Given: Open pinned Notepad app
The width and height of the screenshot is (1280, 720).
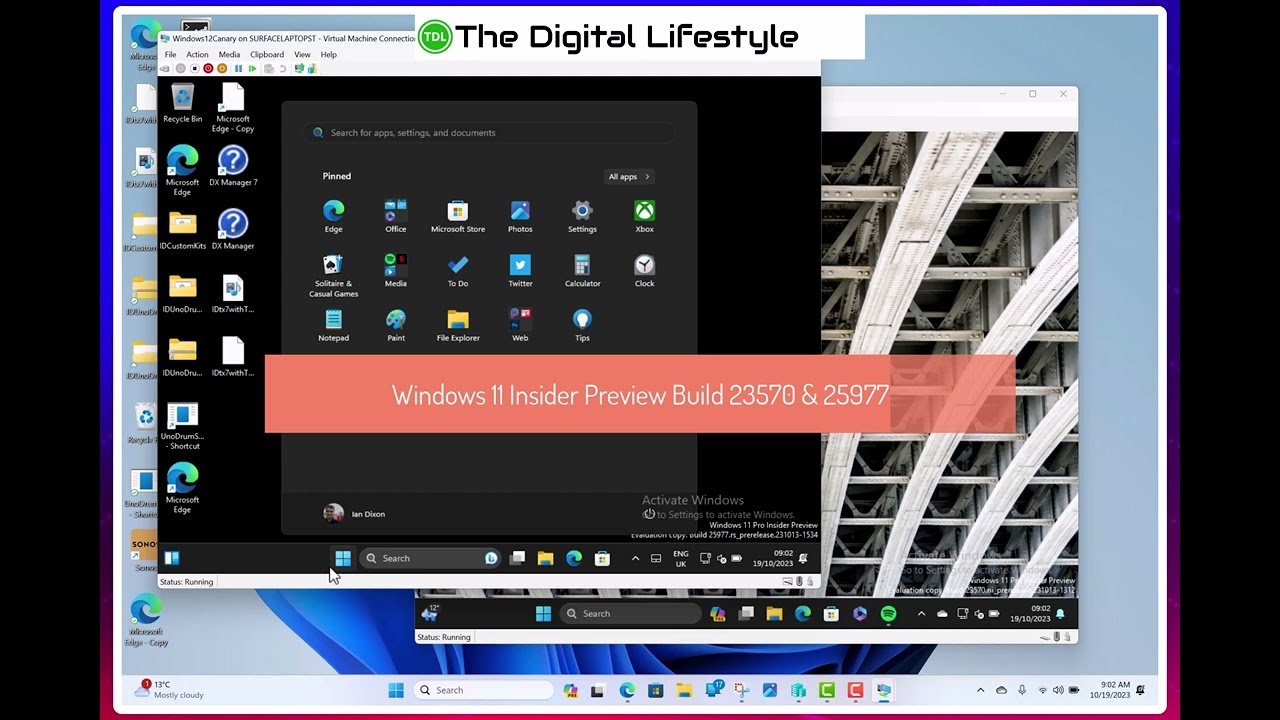Looking at the screenshot, I should pyautogui.click(x=333, y=325).
